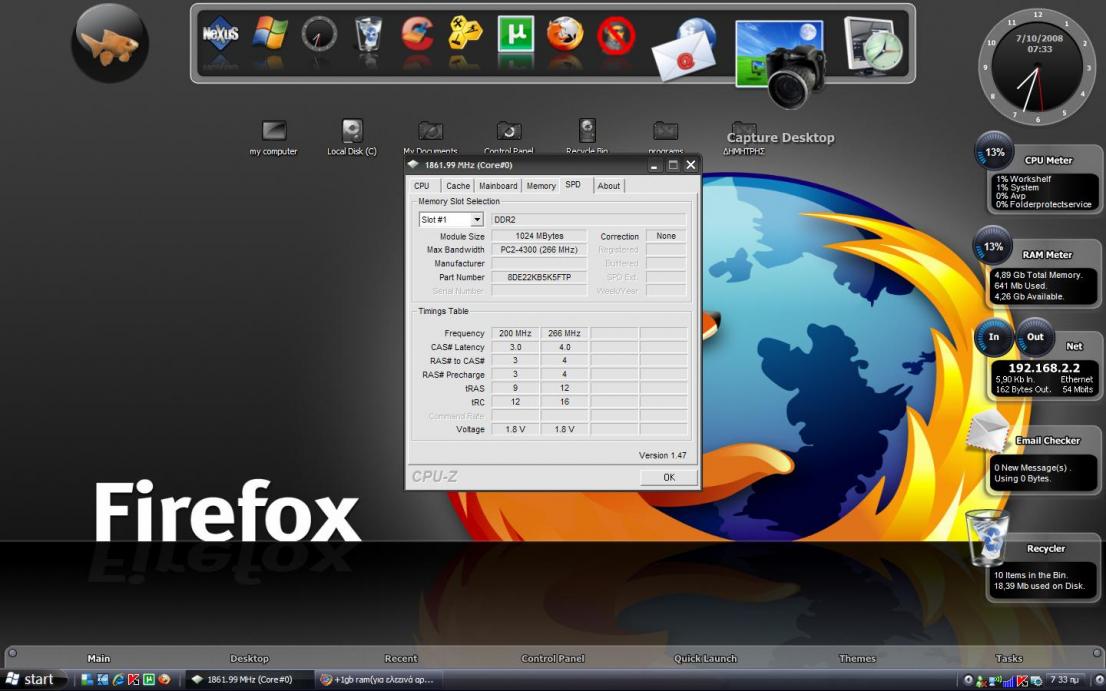
Task: Open the ΔΗΜΗΤΡΗΣ desktop folder
Action: click(743, 137)
